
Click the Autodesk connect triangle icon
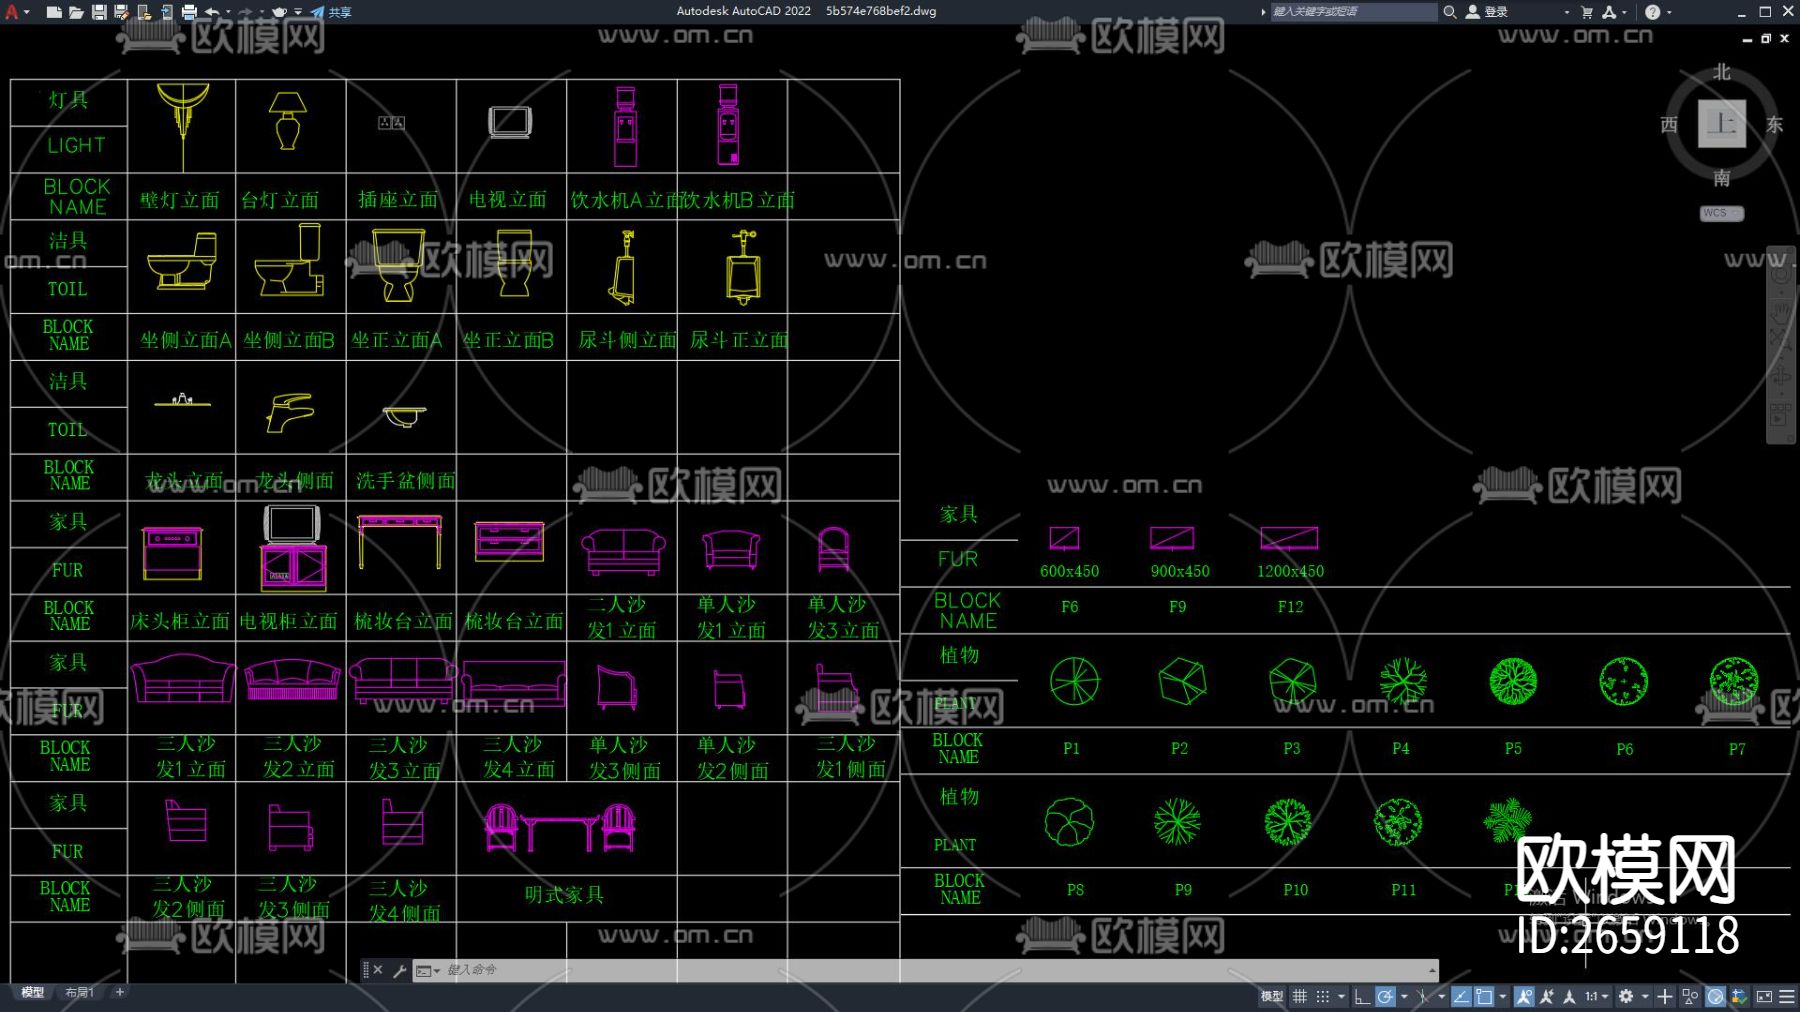coord(1609,12)
